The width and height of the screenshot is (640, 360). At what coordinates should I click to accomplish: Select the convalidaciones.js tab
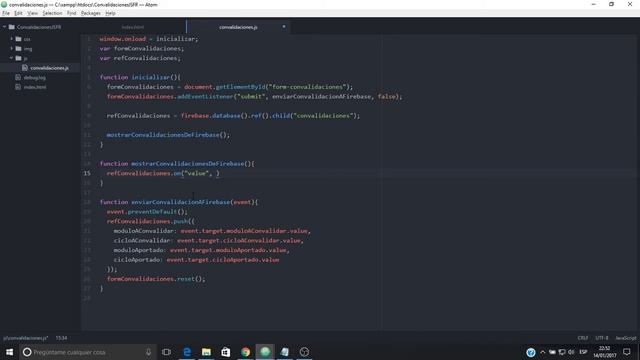coord(238,27)
